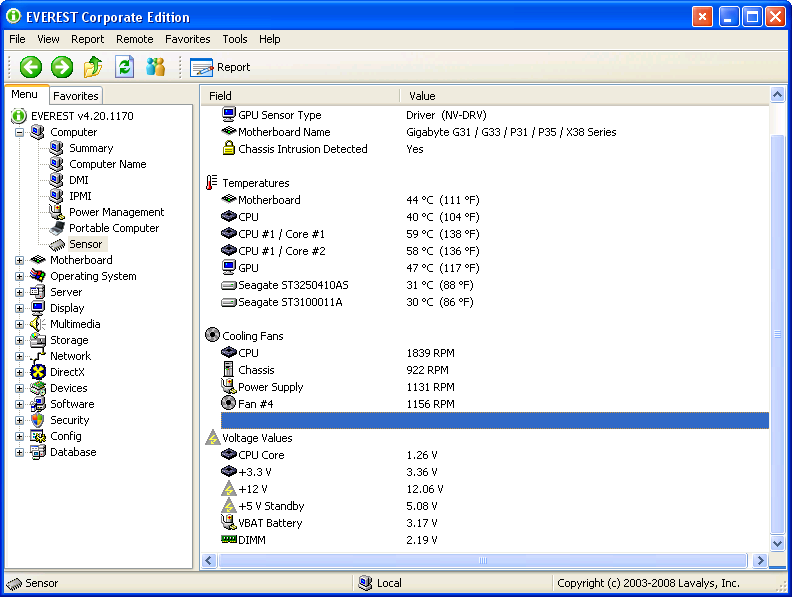This screenshot has width=792, height=597.
Task: Select the Summary icon in the tree
Action: click(57, 148)
